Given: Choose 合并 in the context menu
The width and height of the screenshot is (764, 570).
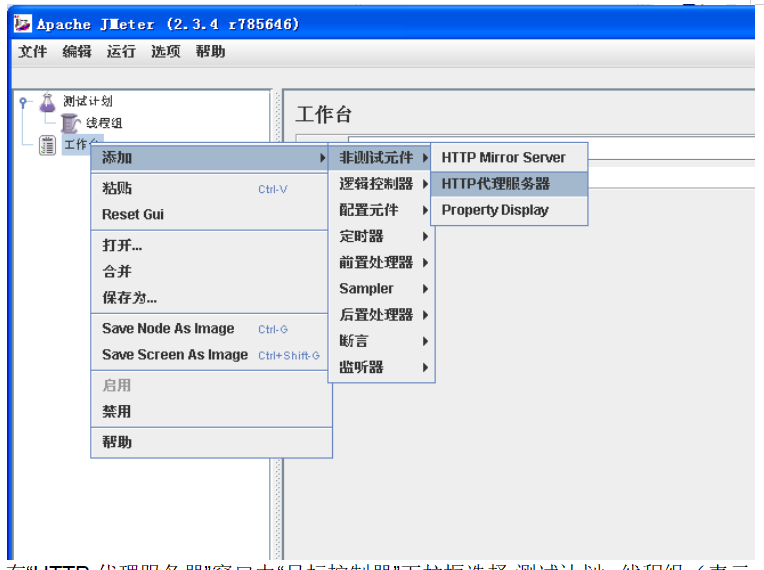Looking at the screenshot, I should 210,271.
